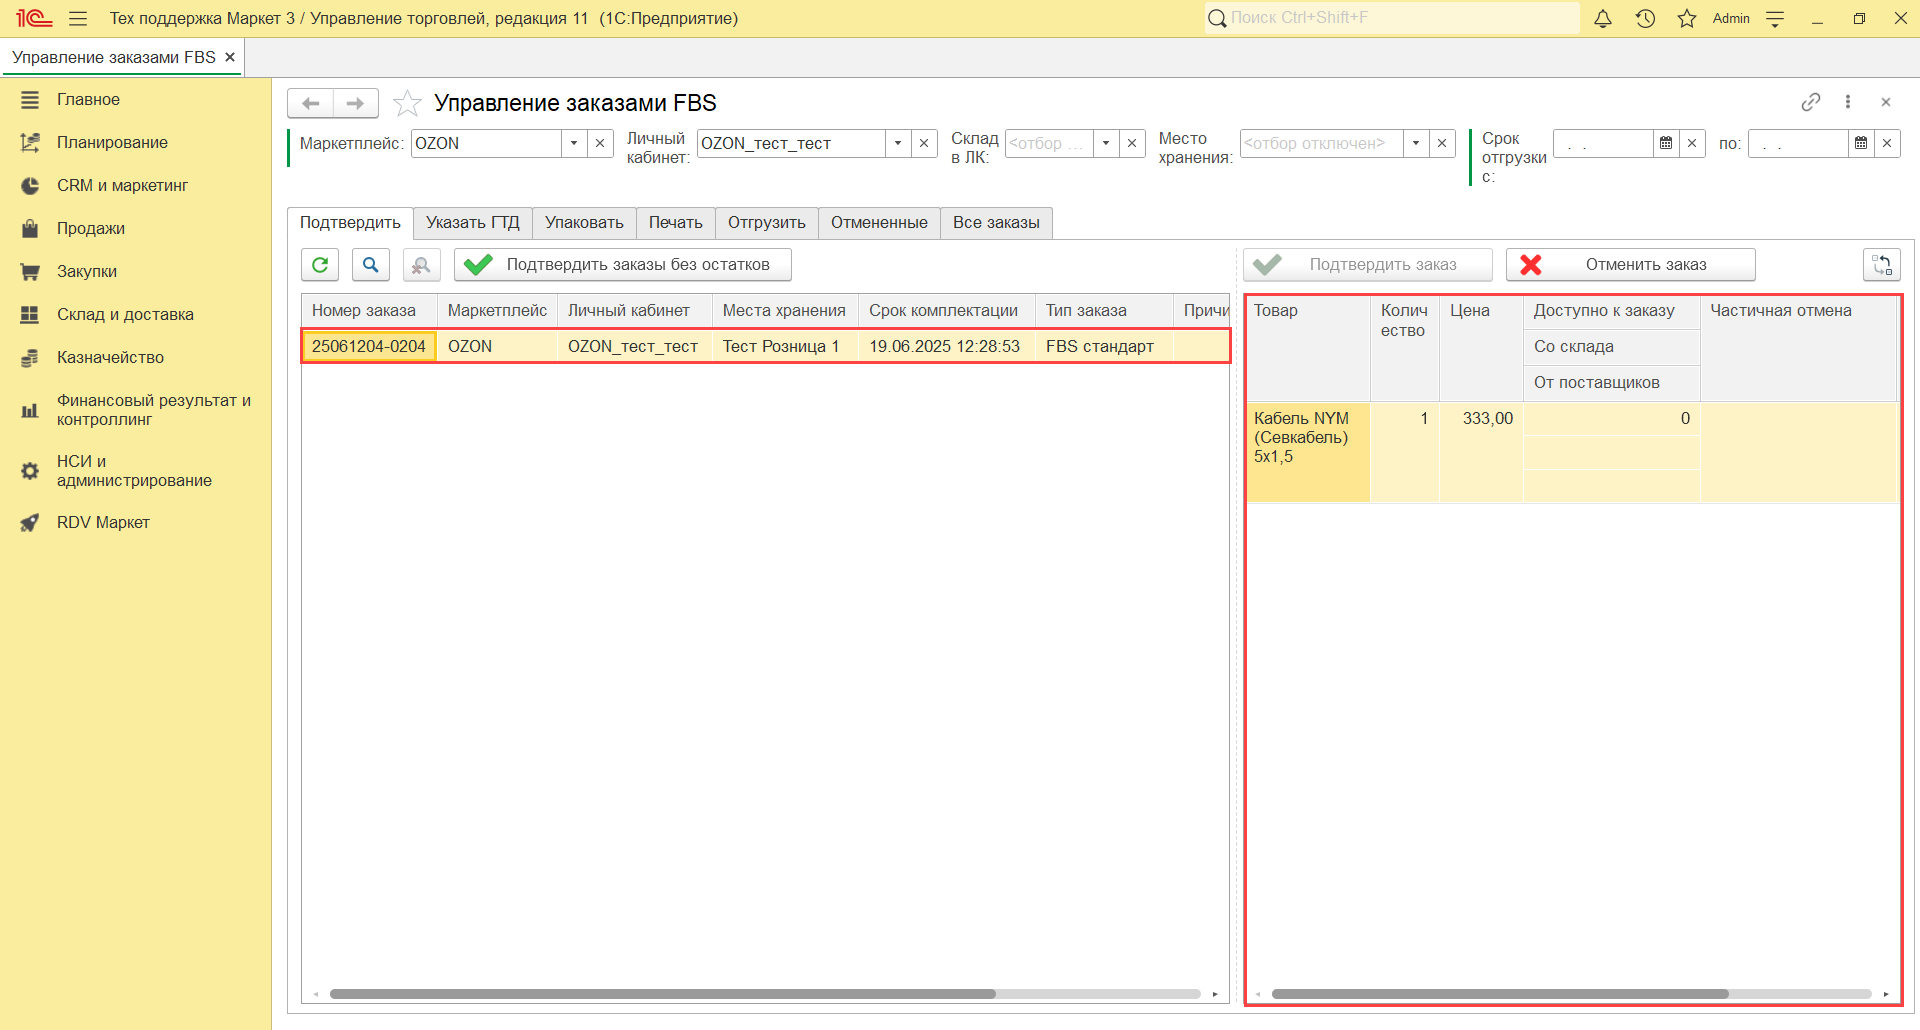Click the Отменить заказ button
1920x1030 pixels.
point(1630,265)
